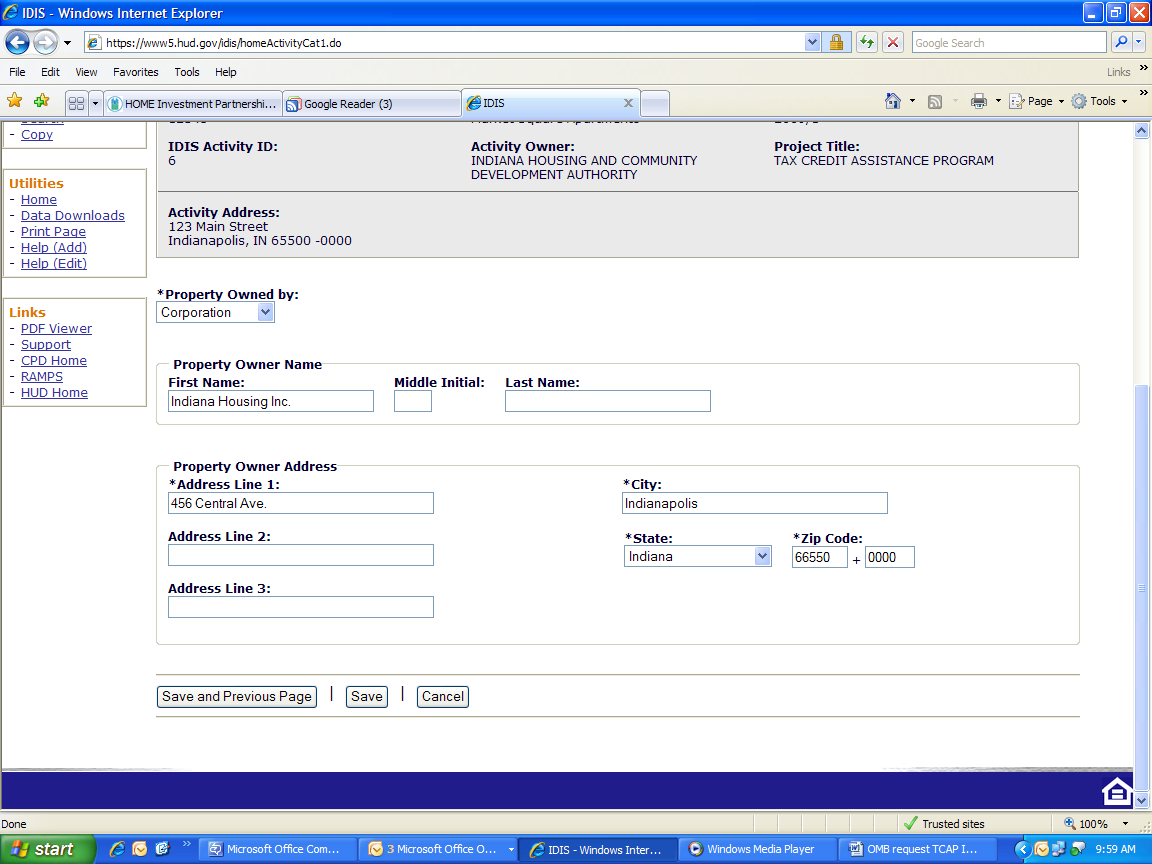Click the Zip Code field with 66550
Image resolution: width=1152 pixels, height=864 pixels.
click(x=819, y=557)
